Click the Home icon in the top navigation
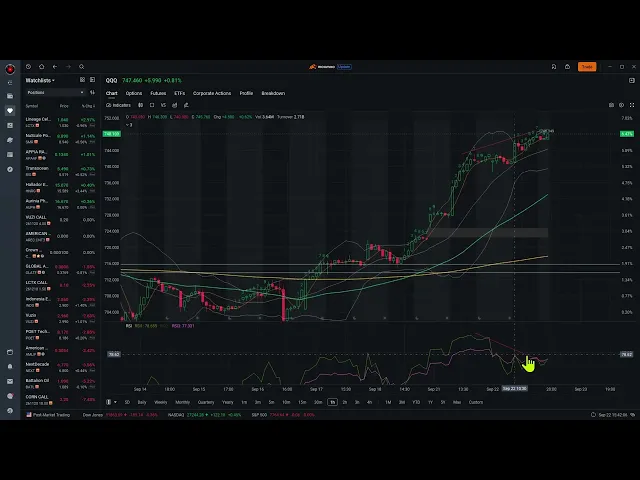 (x=41, y=67)
